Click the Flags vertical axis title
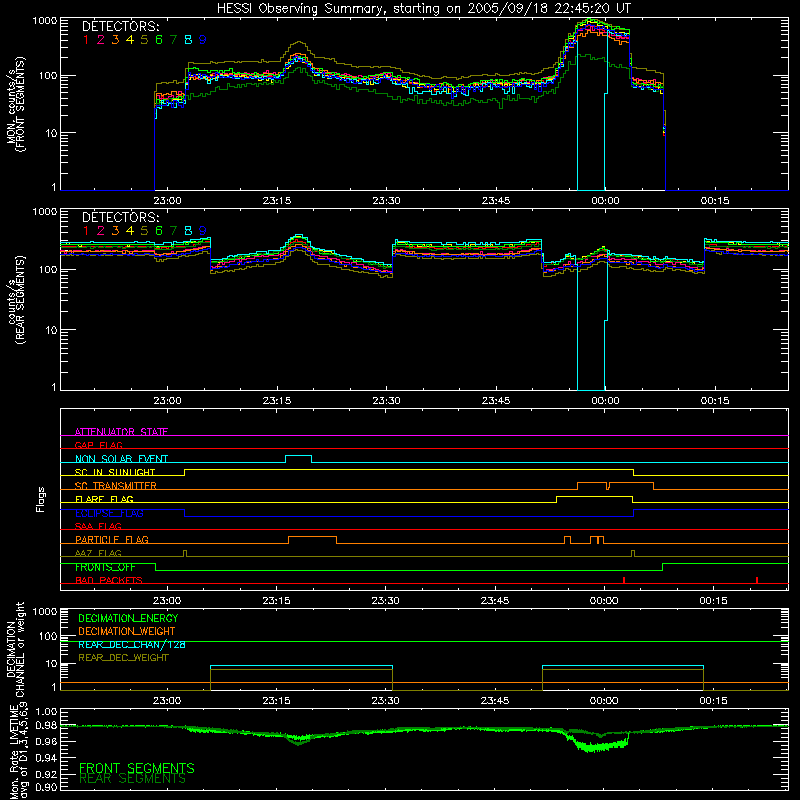 40,499
